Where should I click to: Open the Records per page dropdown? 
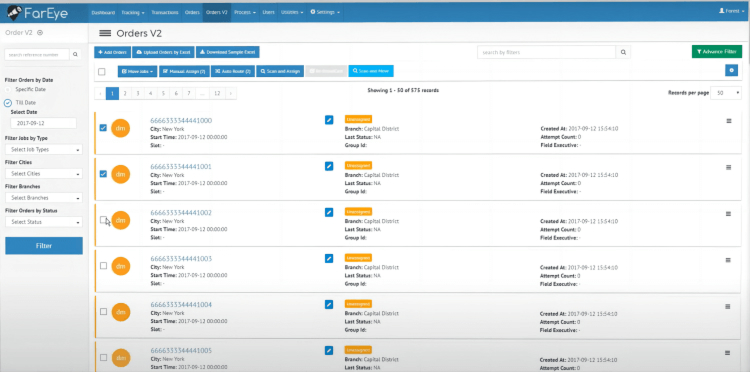click(726, 93)
